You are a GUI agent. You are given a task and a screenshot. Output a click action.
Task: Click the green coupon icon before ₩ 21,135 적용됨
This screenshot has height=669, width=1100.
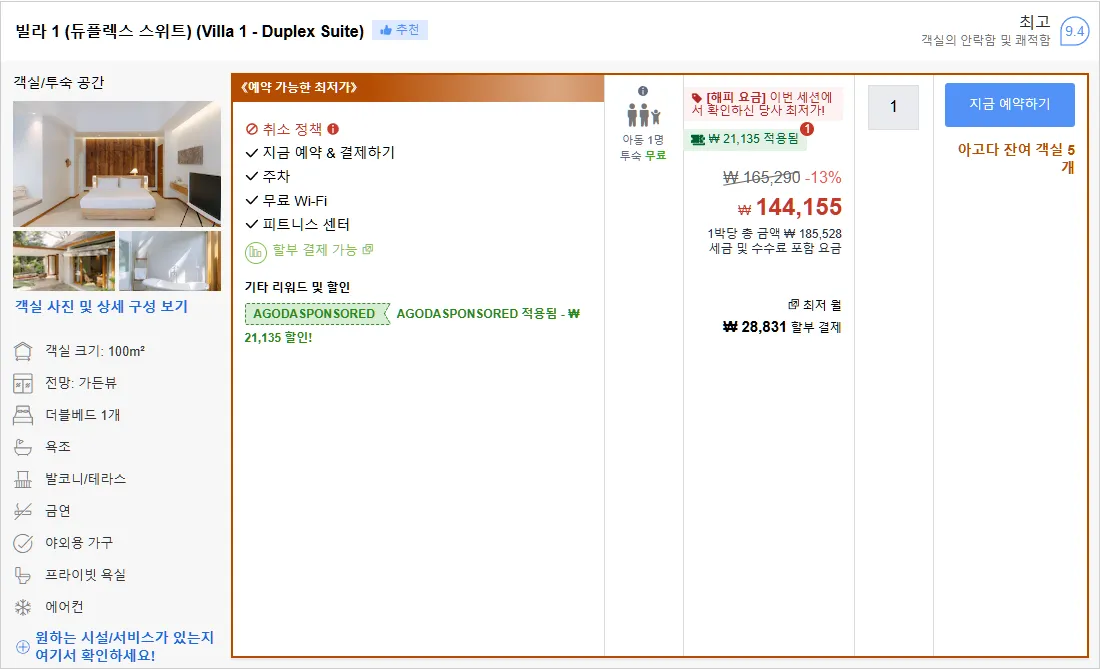click(697, 139)
